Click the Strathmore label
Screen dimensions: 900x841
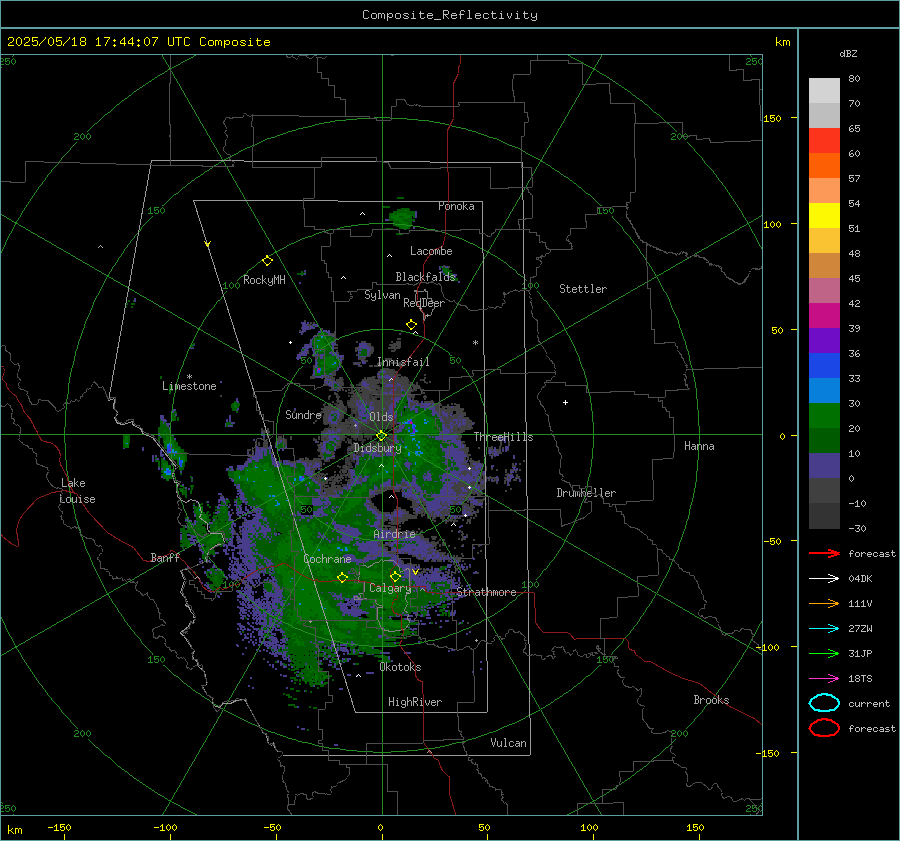[x=486, y=592]
